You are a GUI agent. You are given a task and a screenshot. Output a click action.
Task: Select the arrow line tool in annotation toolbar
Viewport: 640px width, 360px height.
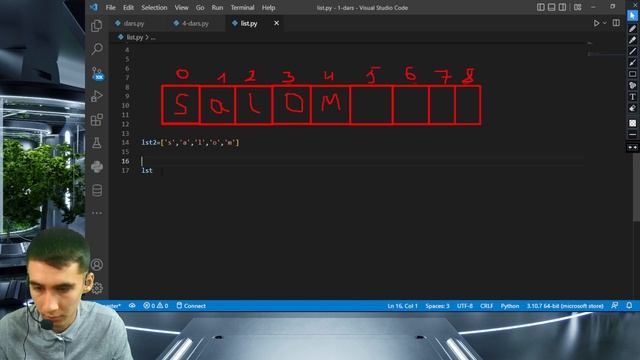pos(632,63)
